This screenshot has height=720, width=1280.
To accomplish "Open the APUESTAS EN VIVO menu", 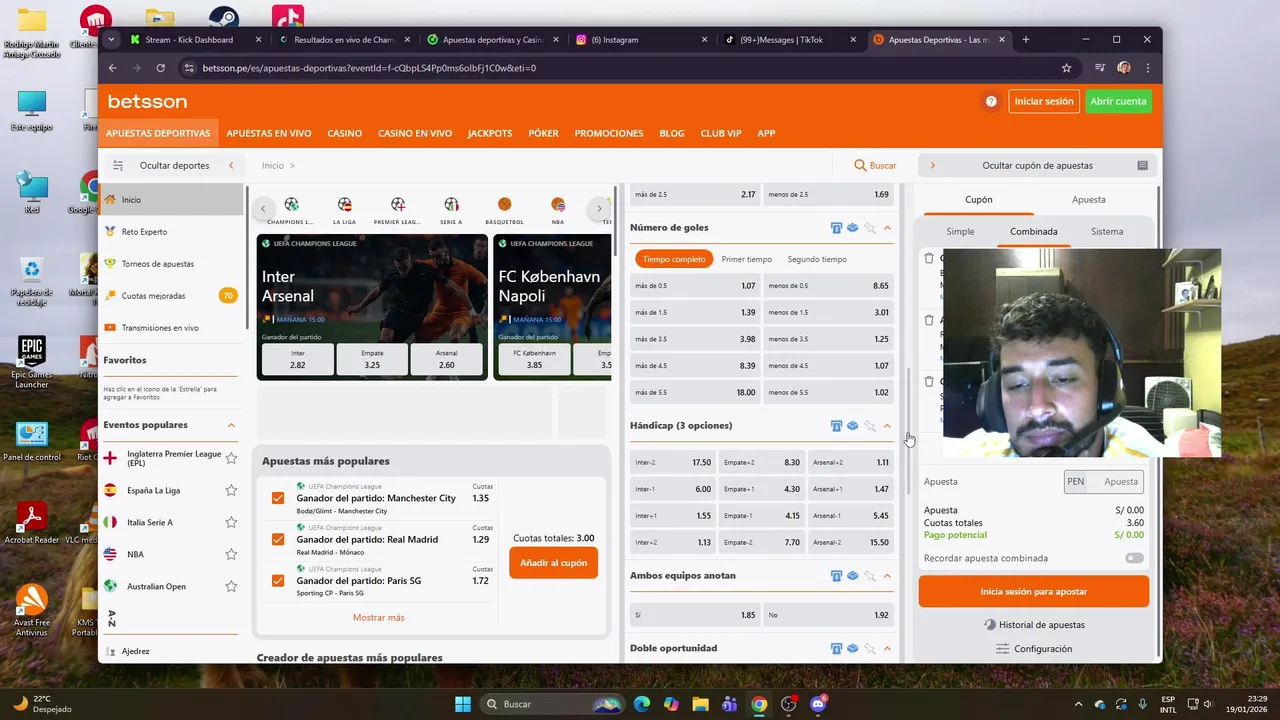I will tap(269, 133).
